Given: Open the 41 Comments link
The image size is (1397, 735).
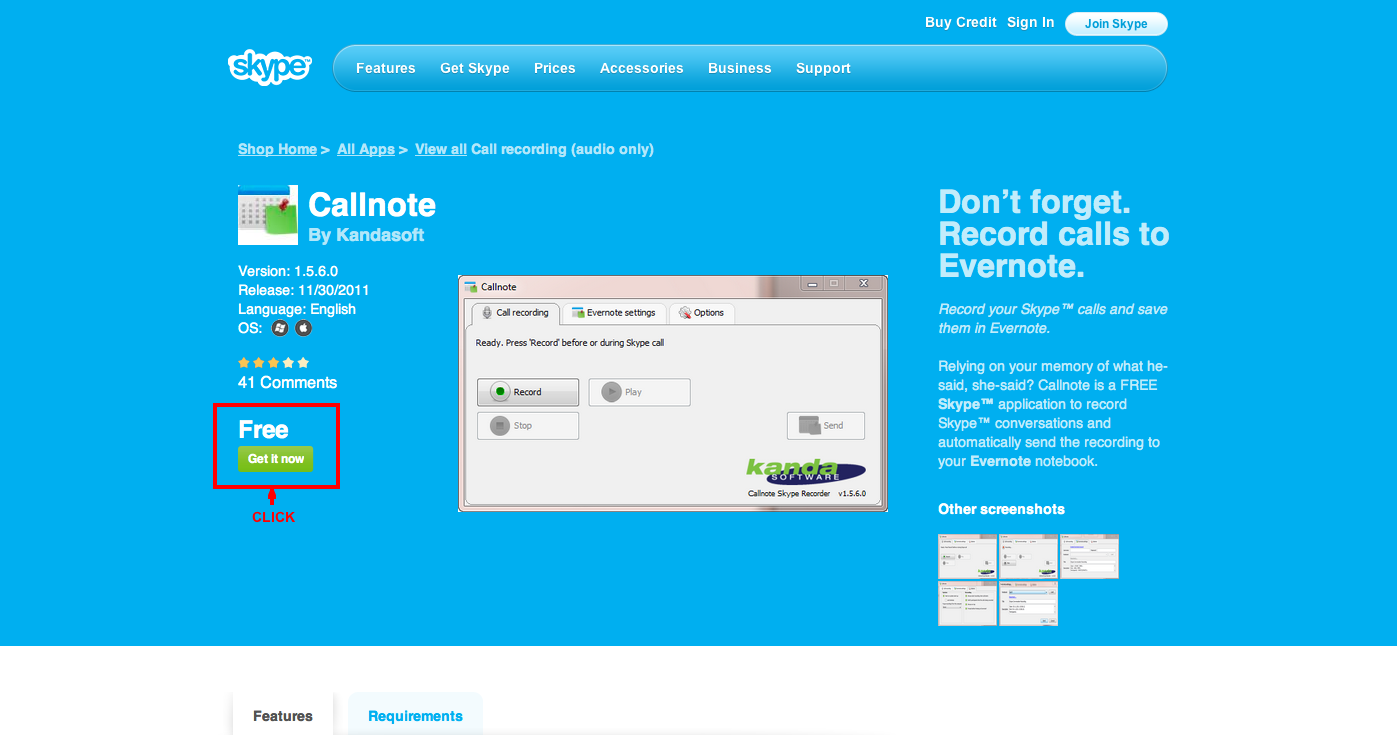Looking at the screenshot, I should (287, 383).
